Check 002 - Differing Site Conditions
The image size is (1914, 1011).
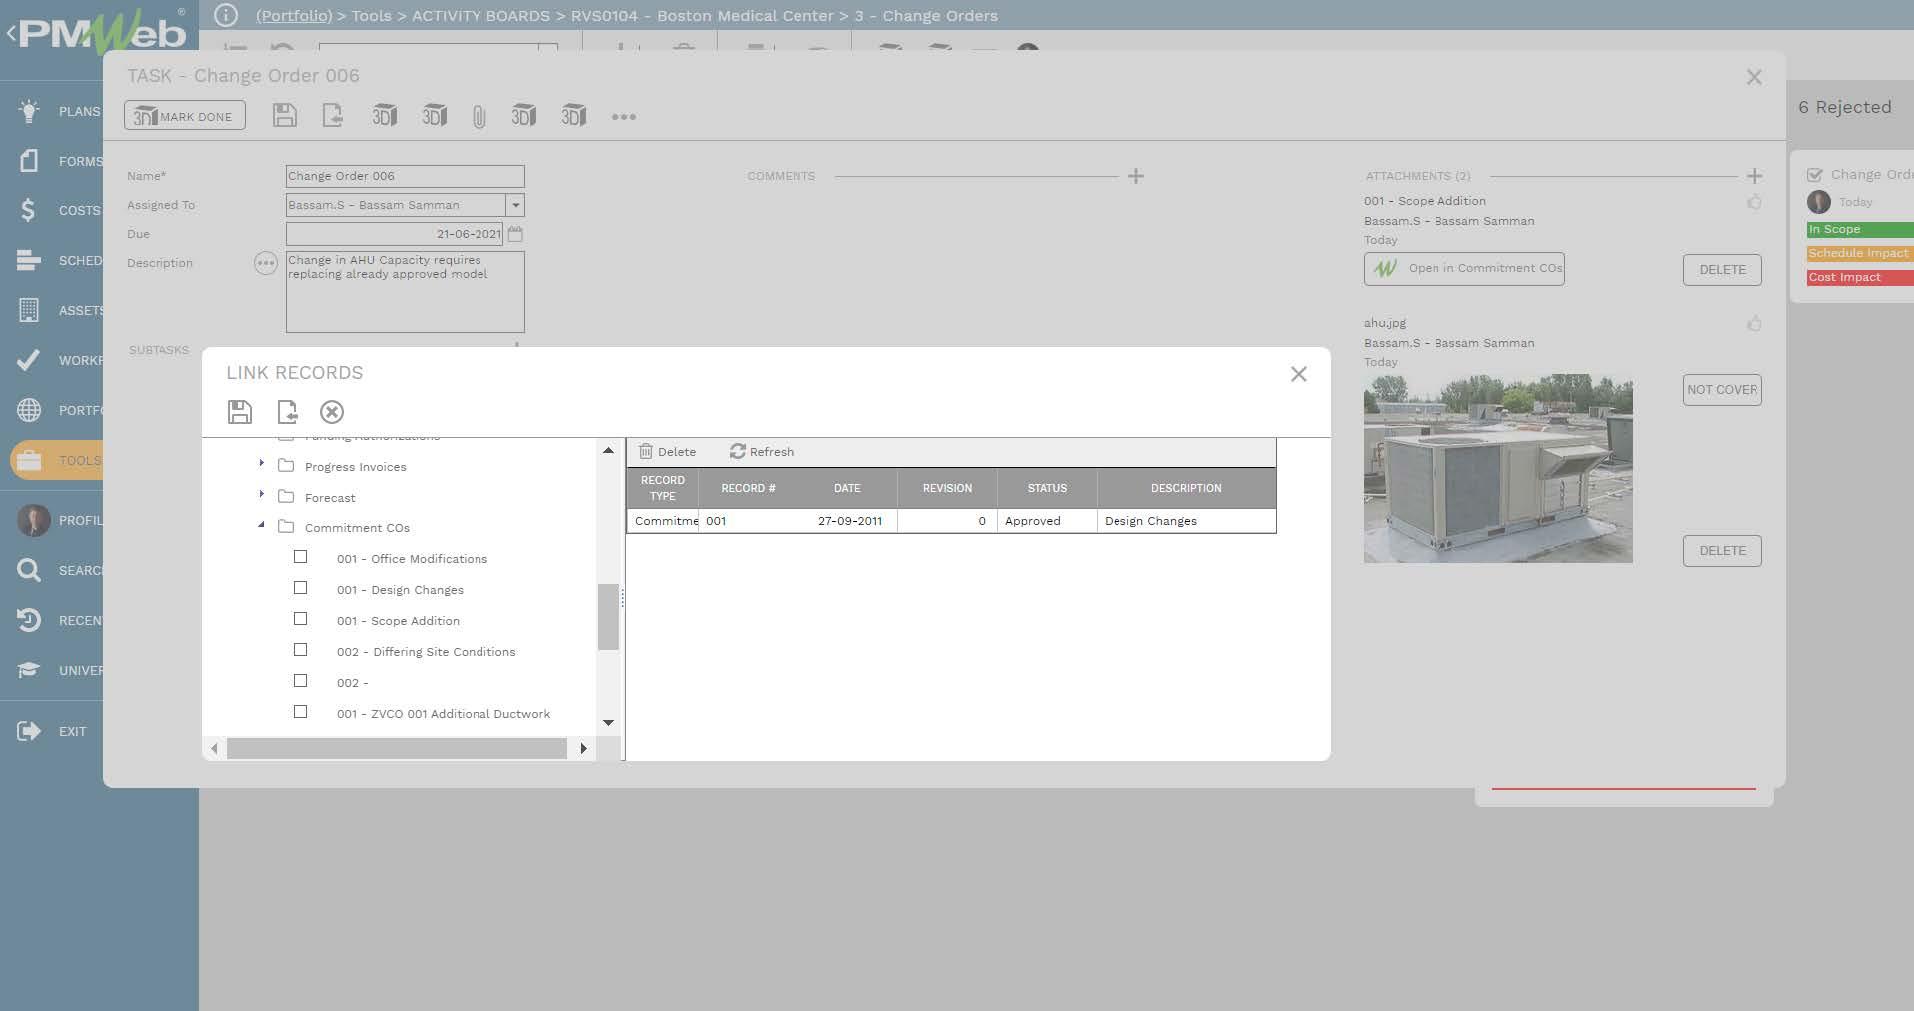point(300,650)
